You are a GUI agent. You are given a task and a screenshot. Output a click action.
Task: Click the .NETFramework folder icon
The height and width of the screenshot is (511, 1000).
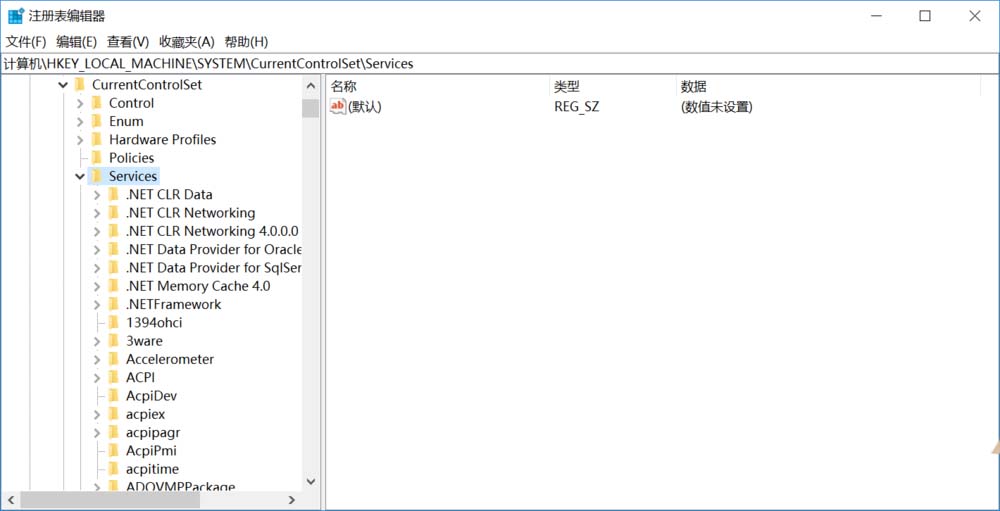click(x=114, y=304)
